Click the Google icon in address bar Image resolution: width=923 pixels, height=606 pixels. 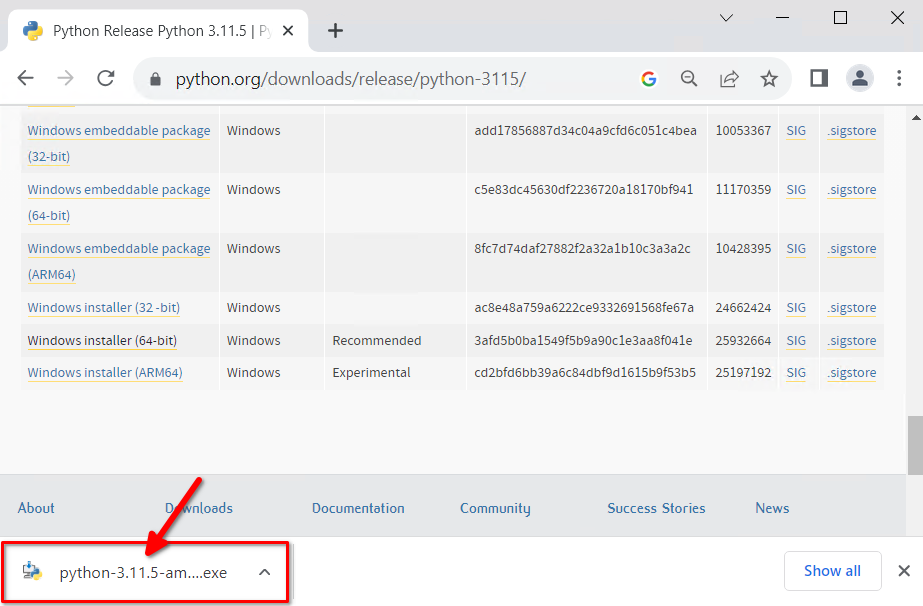pos(649,78)
